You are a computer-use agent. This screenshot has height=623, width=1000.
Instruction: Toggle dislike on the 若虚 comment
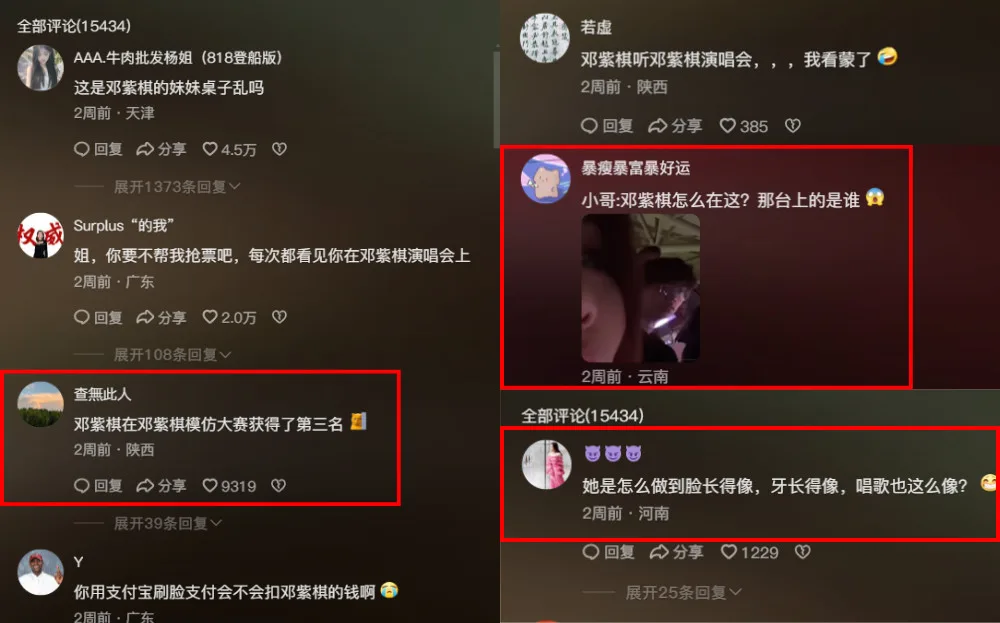[793, 126]
